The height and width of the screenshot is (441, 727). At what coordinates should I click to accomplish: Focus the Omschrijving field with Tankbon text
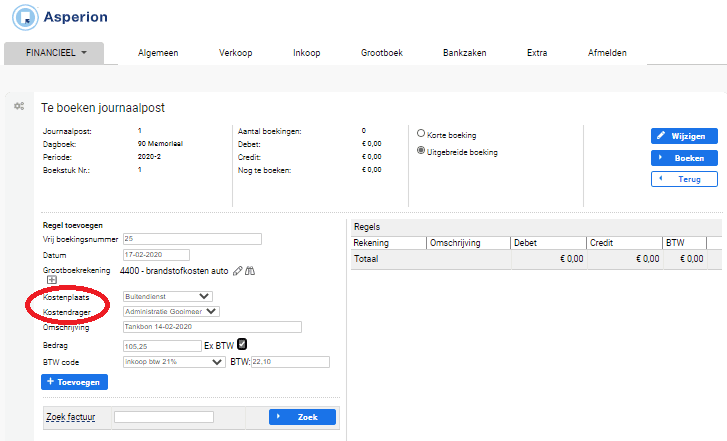point(212,327)
